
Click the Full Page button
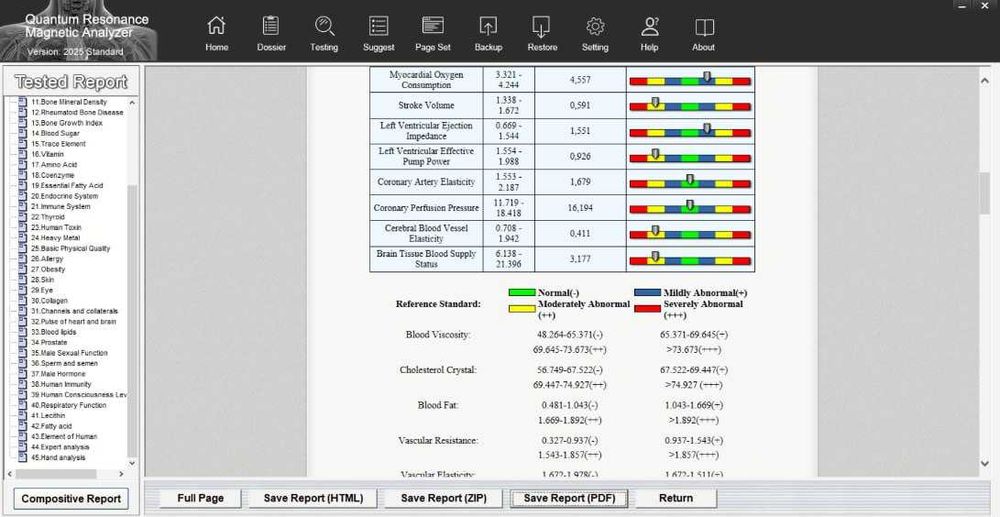(x=200, y=498)
